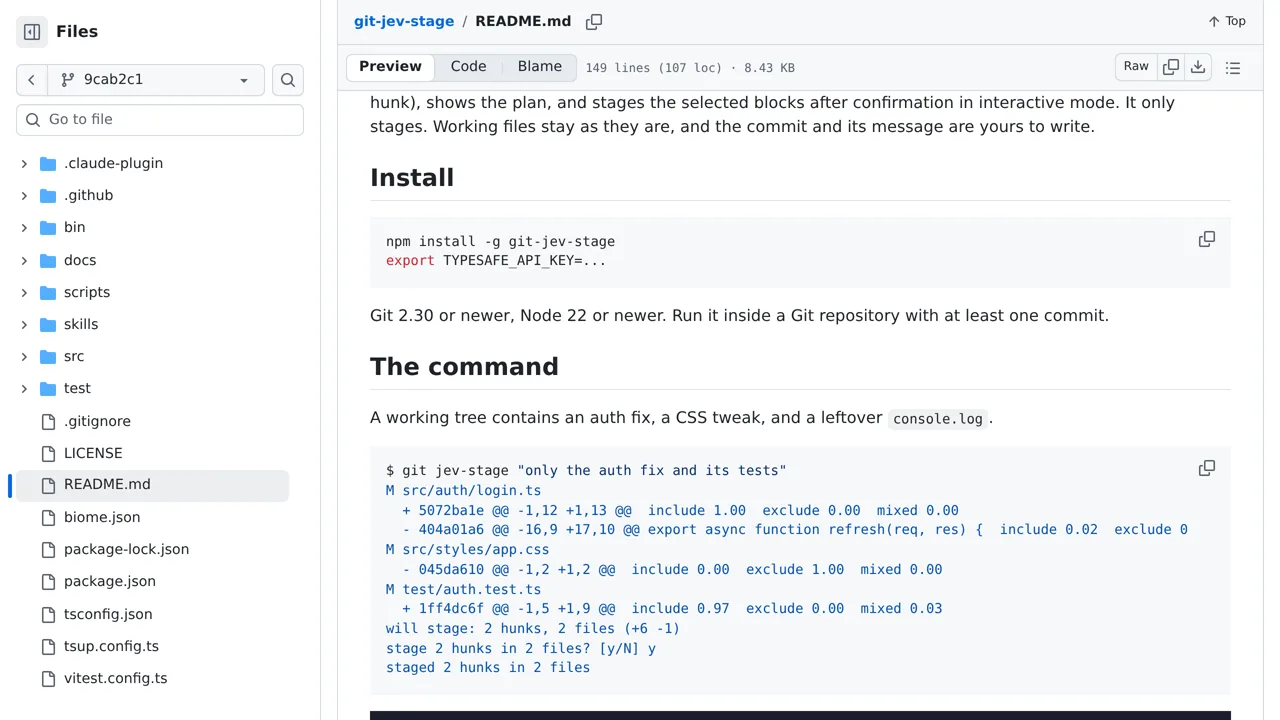Click the 'M src/styles/app.css' line
1280x720 pixels.
(x=468, y=550)
